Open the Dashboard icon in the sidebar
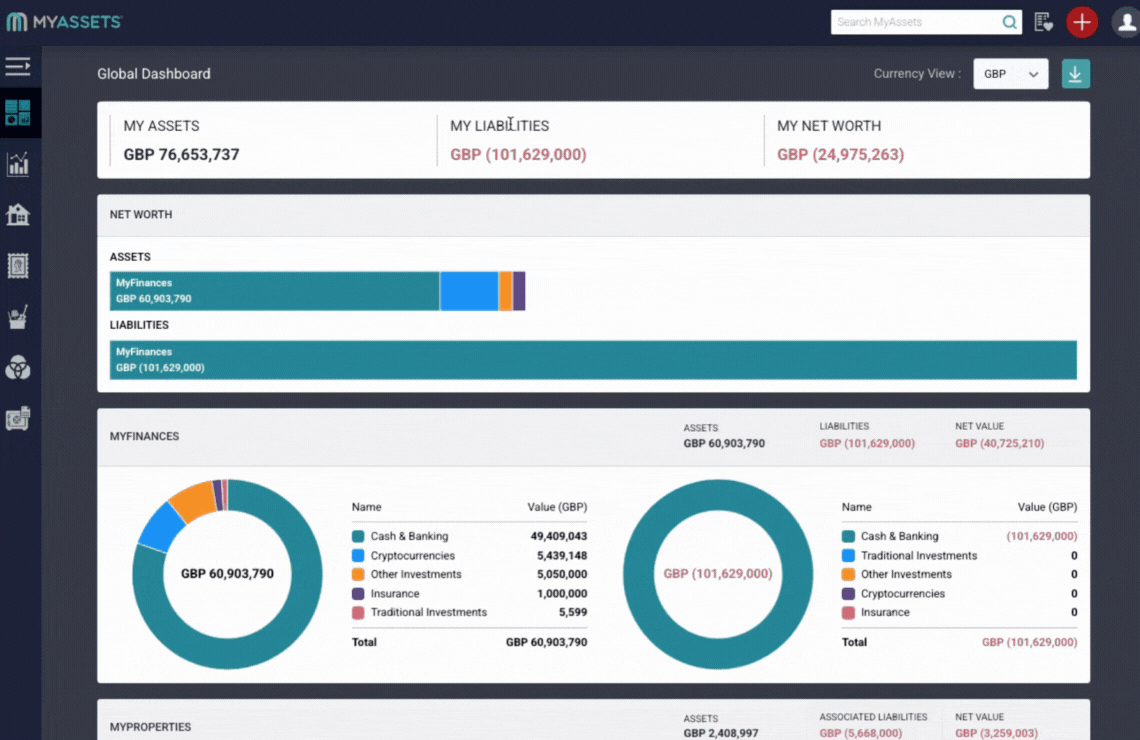The image size is (1140, 740). 17,113
